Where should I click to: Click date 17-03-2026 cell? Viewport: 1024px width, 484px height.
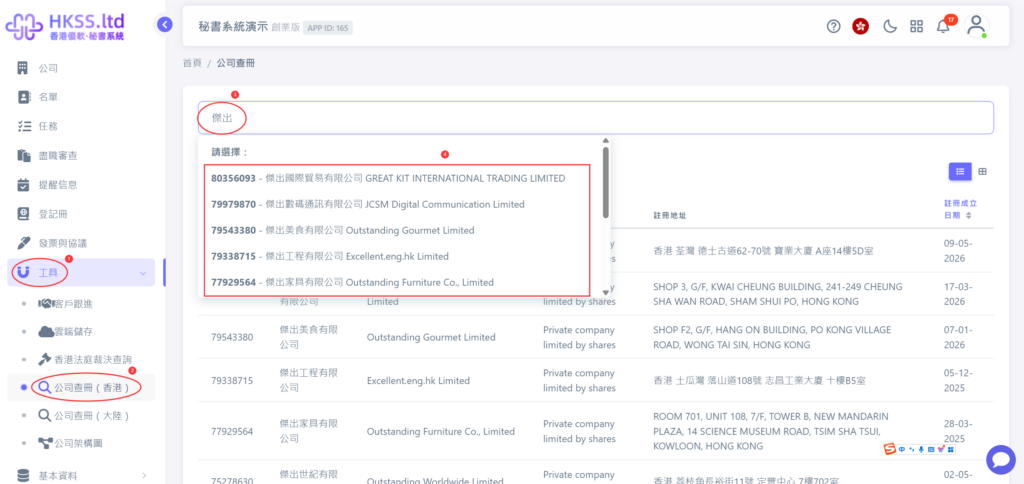(x=959, y=294)
